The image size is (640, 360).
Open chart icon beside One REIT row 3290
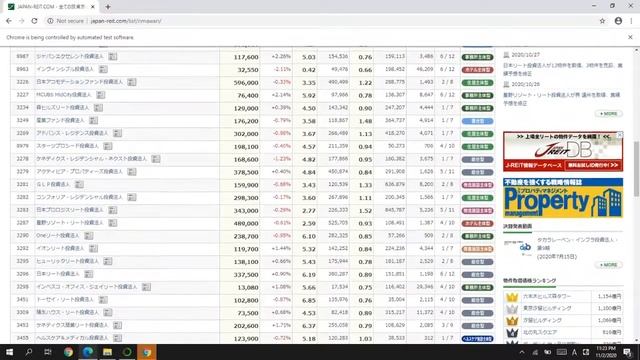pyautogui.click(x=89, y=236)
